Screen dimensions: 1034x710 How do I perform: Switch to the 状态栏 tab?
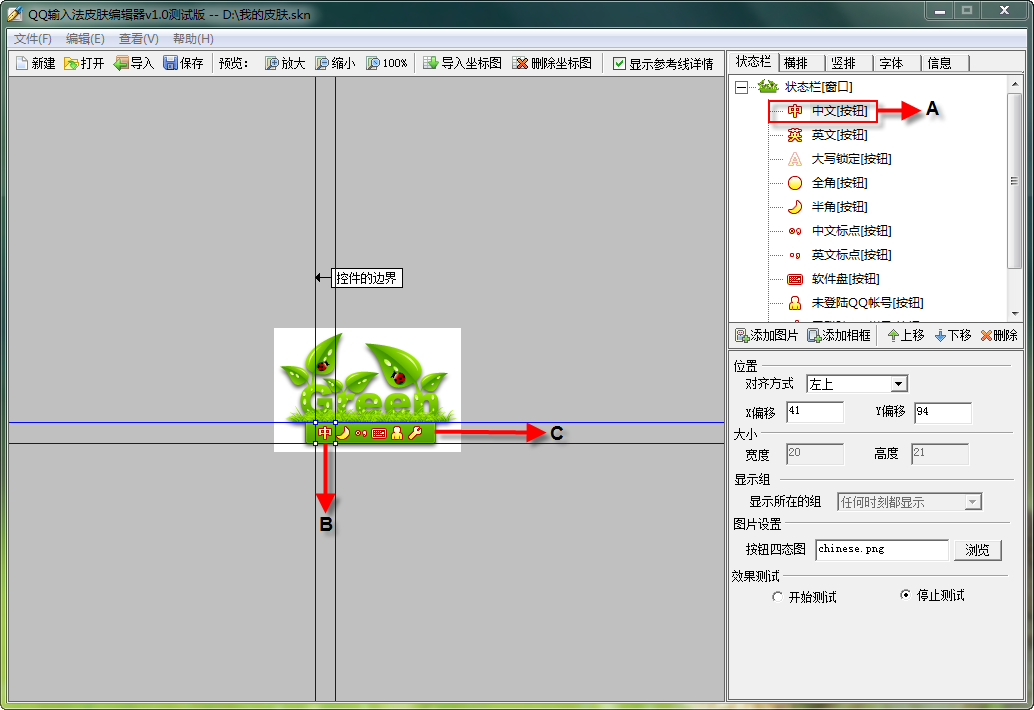(753, 62)
